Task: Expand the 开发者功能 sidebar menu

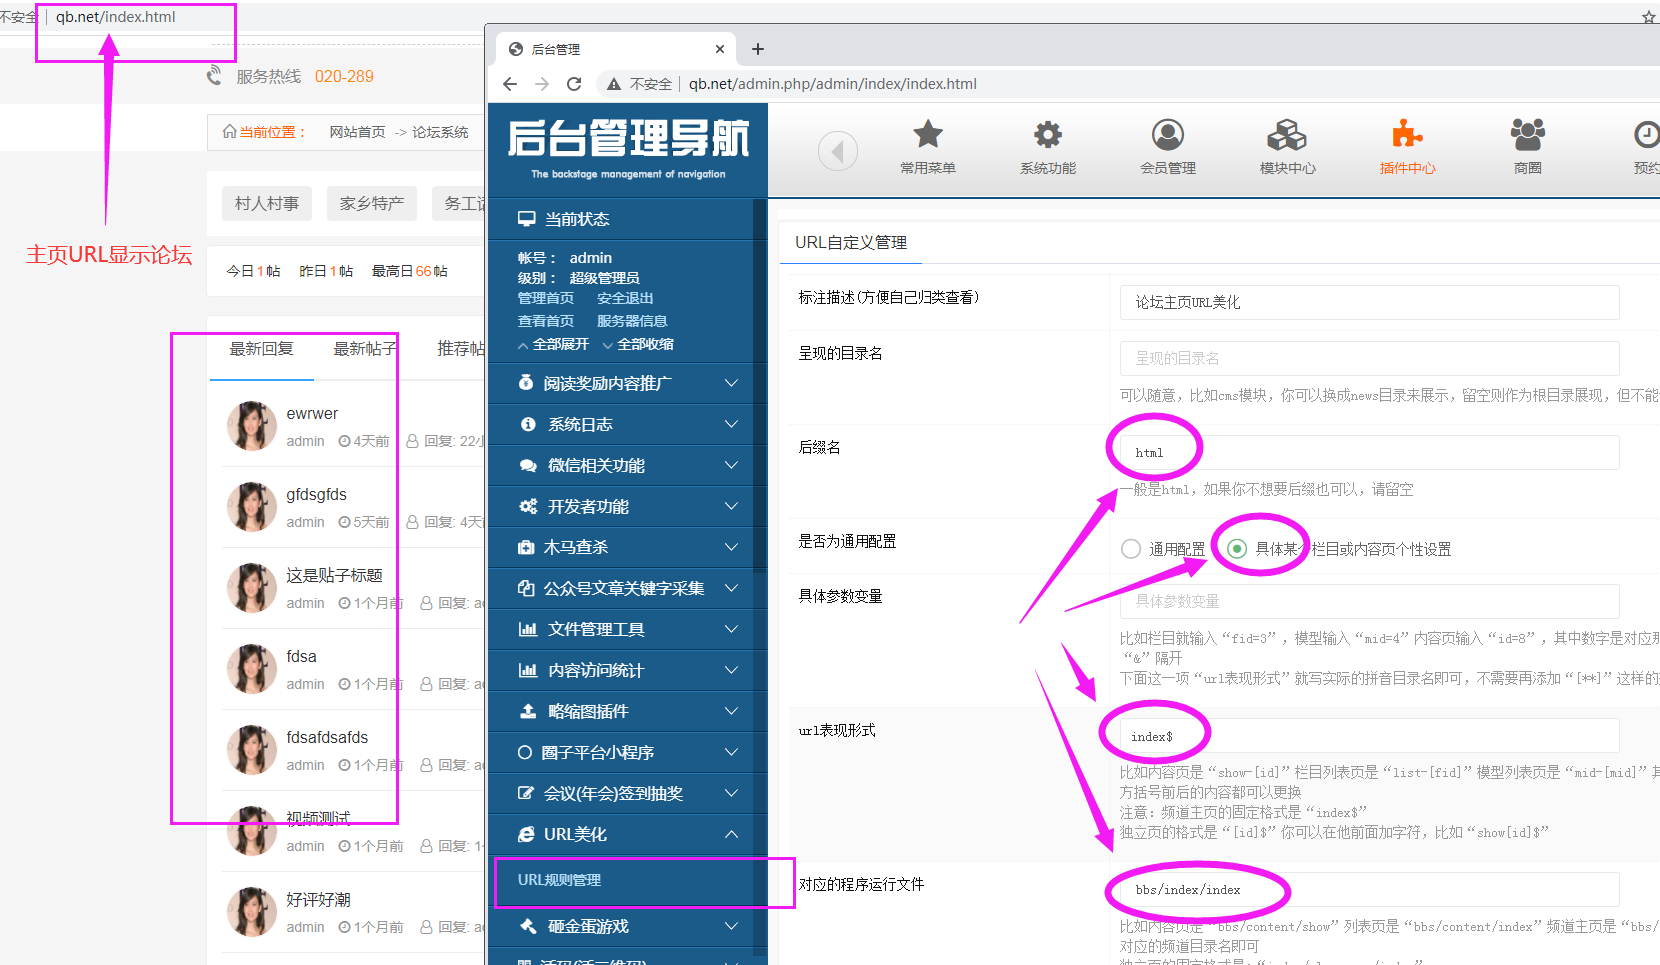Action: coord(627,506)
